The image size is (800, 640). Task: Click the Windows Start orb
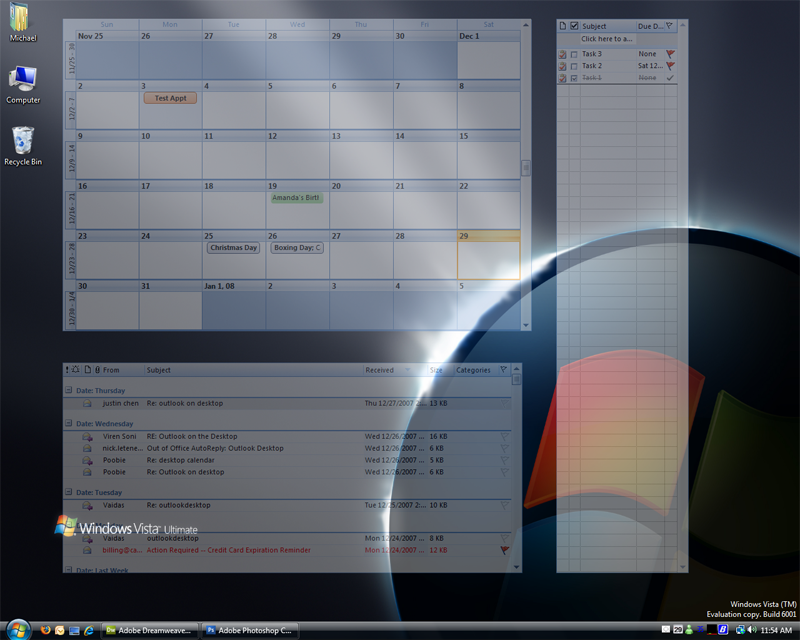(18, 629)
